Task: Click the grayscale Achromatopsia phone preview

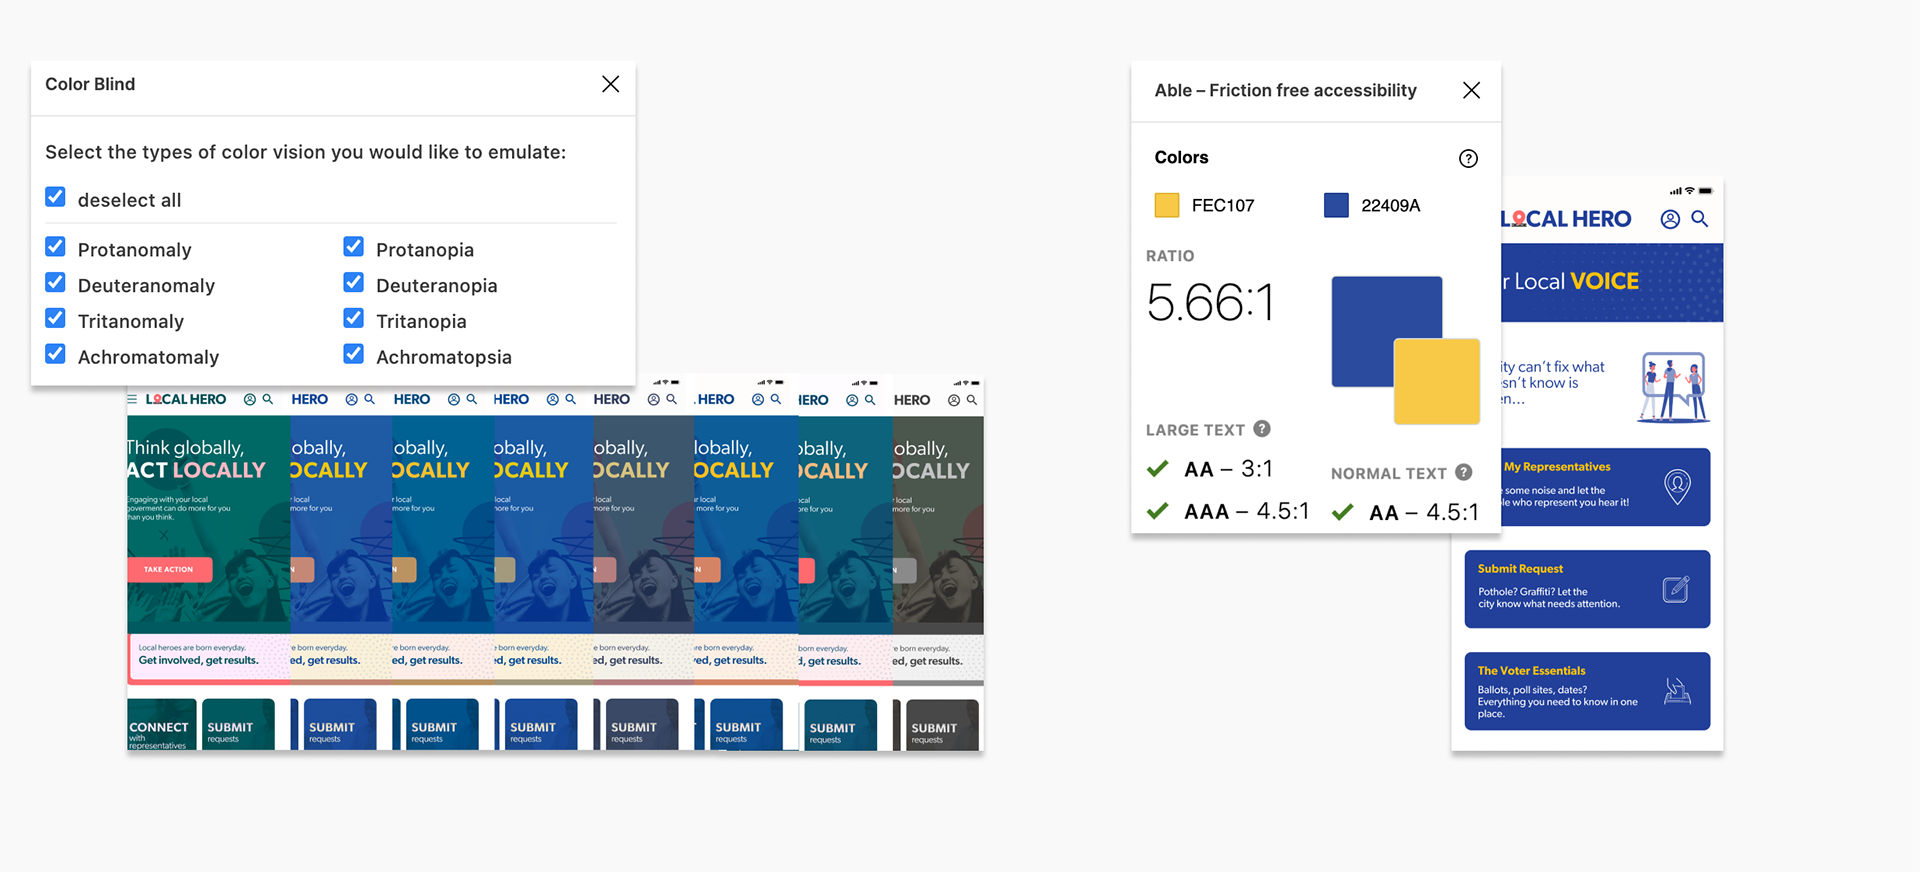Action: (938, 565)
